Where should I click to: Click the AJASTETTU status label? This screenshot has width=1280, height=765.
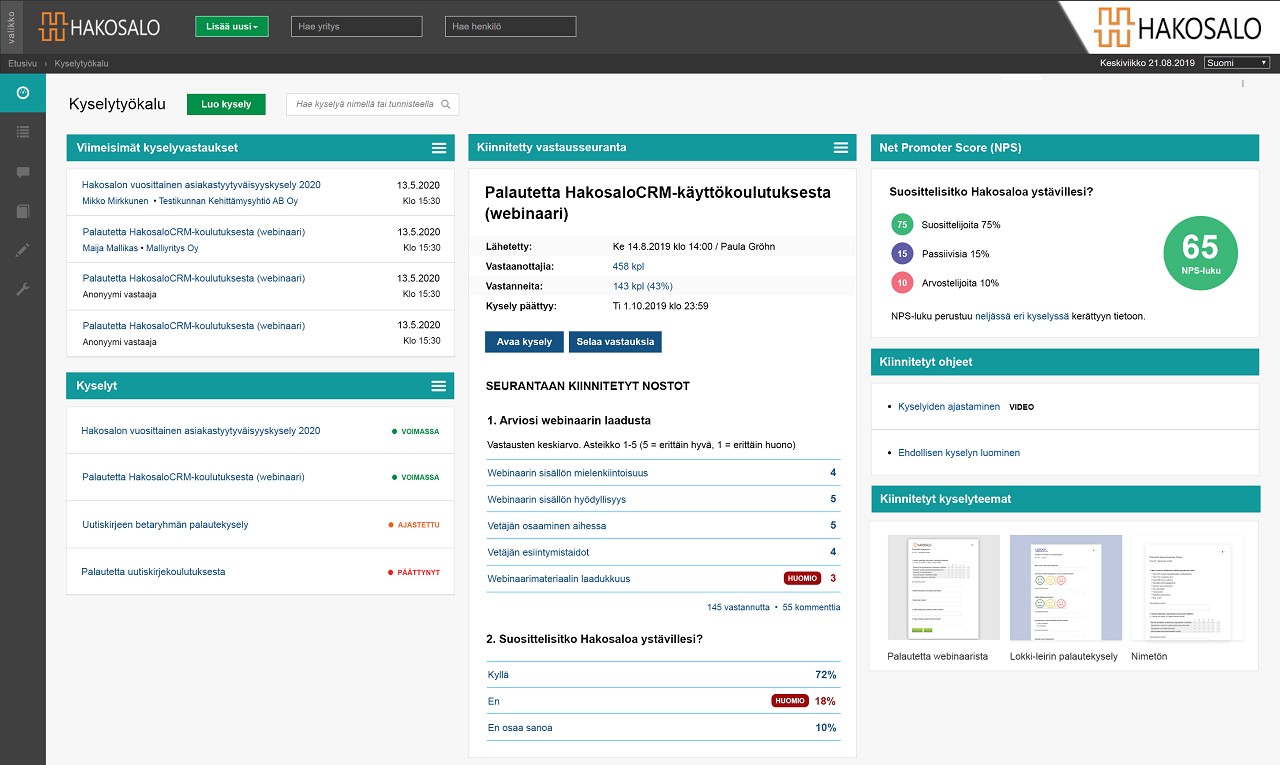tap(418, 525)
